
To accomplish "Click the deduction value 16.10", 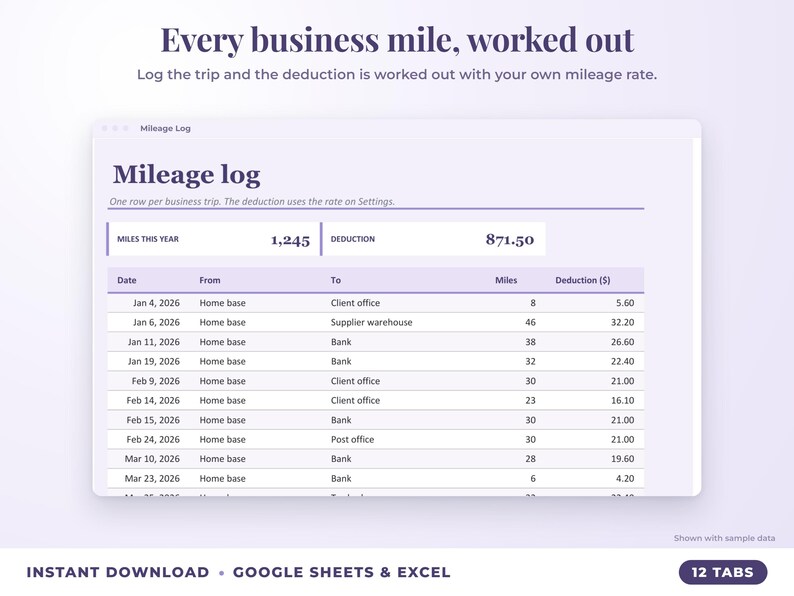I will click(x=622, y=400).
